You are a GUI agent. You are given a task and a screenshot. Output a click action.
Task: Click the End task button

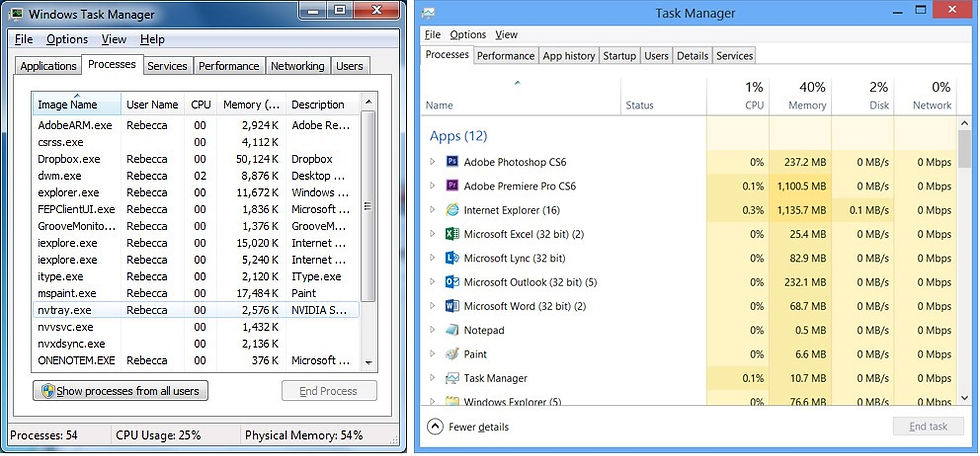coord(928,427)
